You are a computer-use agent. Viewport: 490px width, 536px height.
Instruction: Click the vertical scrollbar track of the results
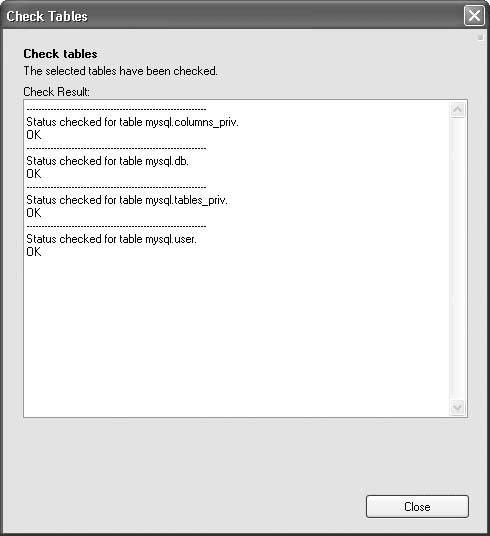(458, 258)
